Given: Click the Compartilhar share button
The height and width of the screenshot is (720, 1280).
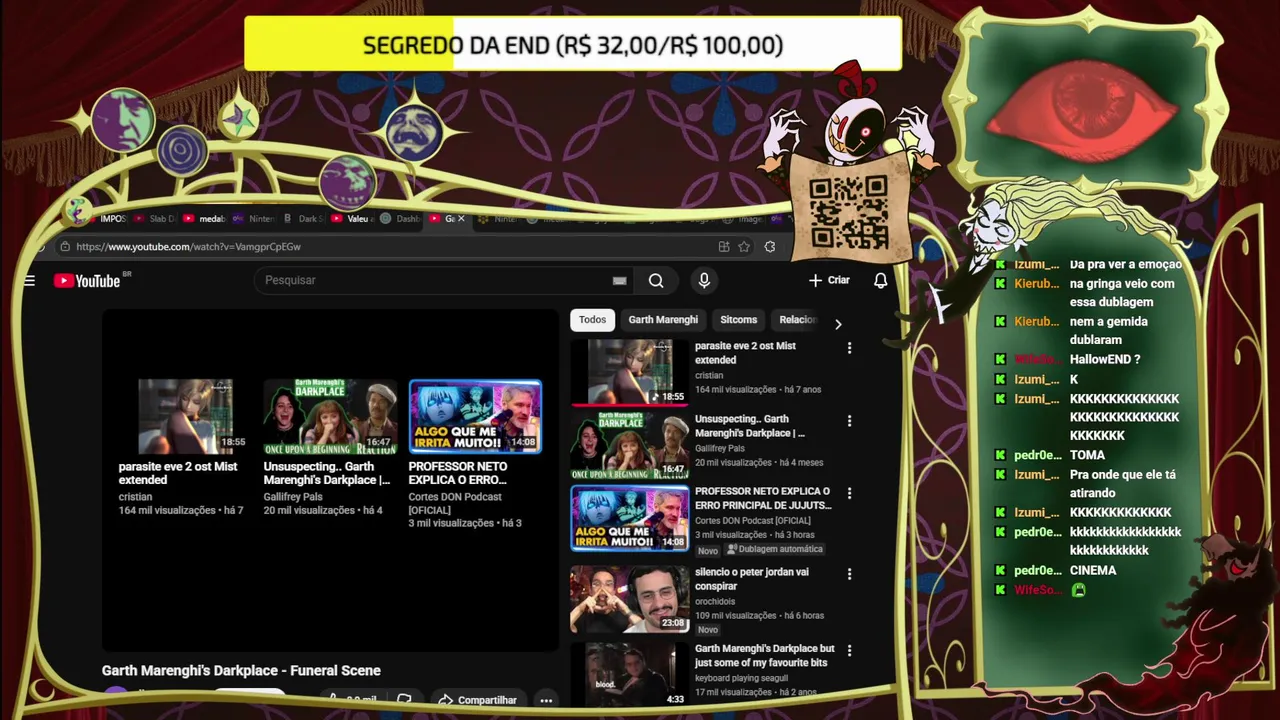Looking at the screenshot, I should click(x=477, y=700).
